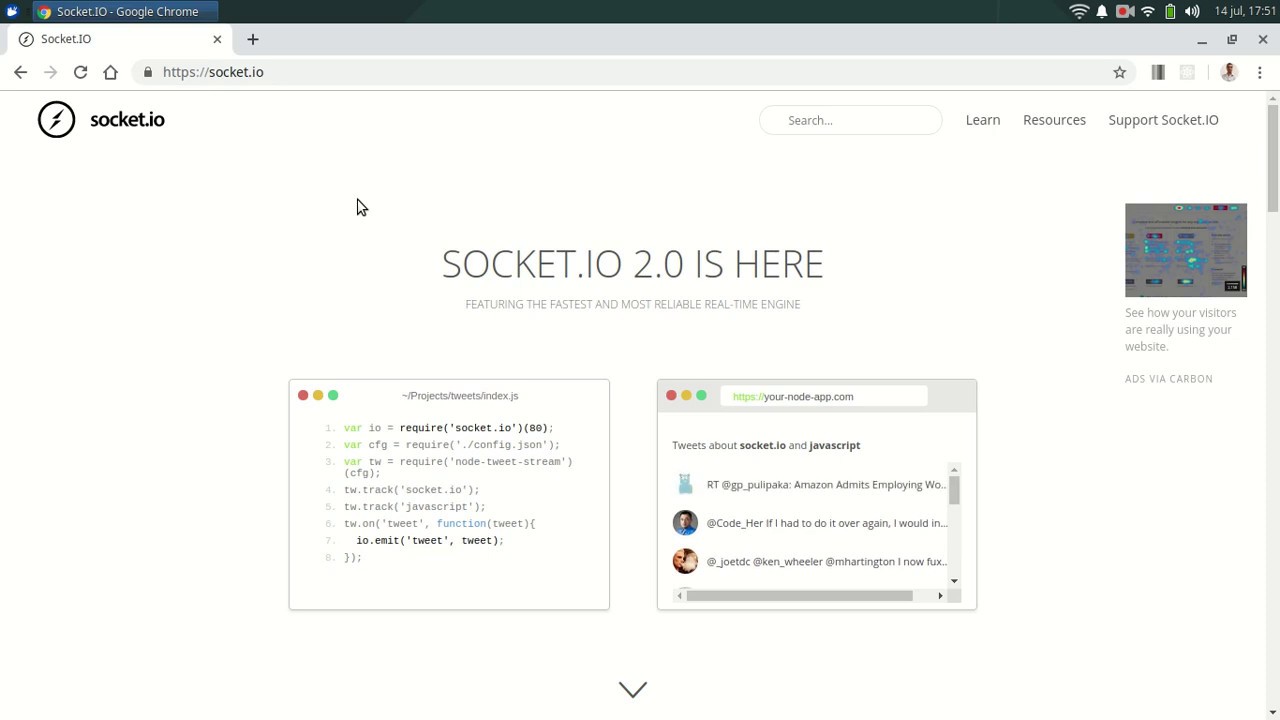The height and width of the screenshot is (720, 1280).
Task: Click the socket.io wordmark text
Action: point(127,119)
